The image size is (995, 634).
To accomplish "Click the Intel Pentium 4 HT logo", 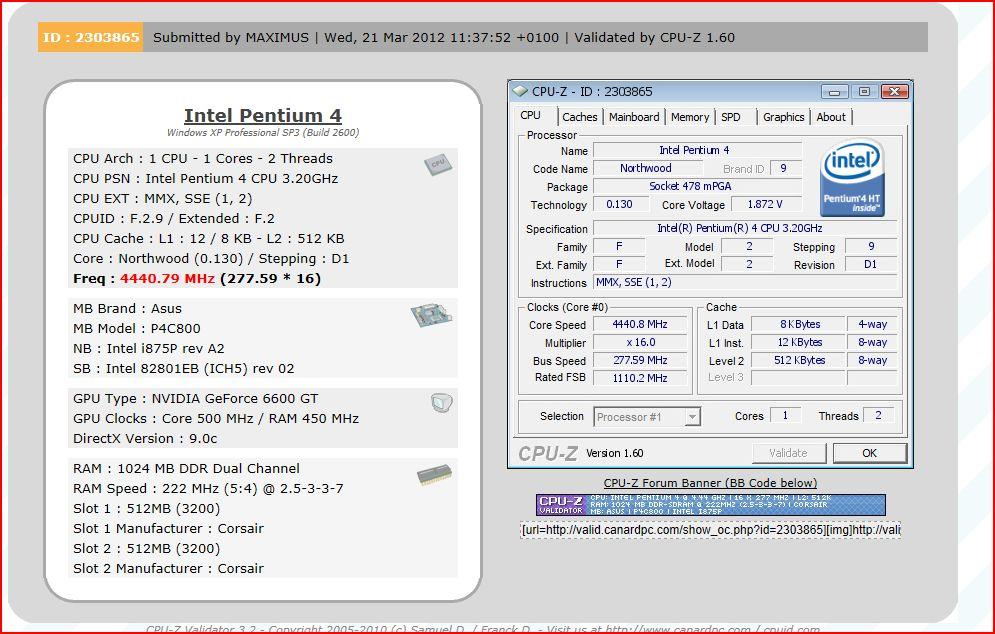I will point(852,178).
